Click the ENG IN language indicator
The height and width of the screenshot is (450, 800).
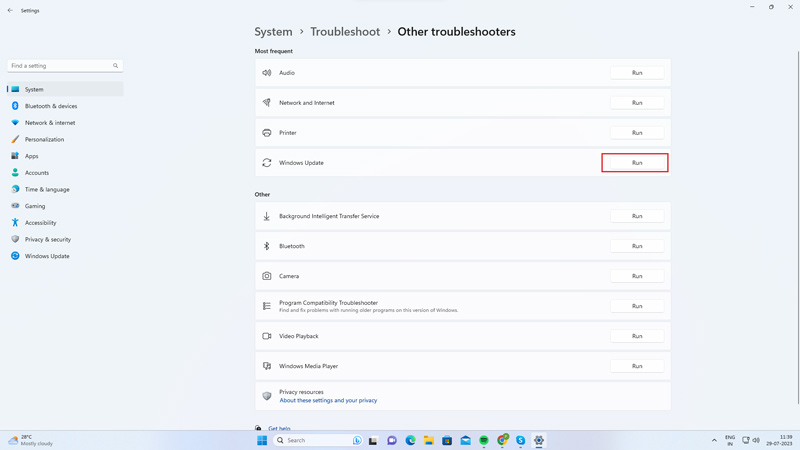pyautogui.click(x=730, y=440)
